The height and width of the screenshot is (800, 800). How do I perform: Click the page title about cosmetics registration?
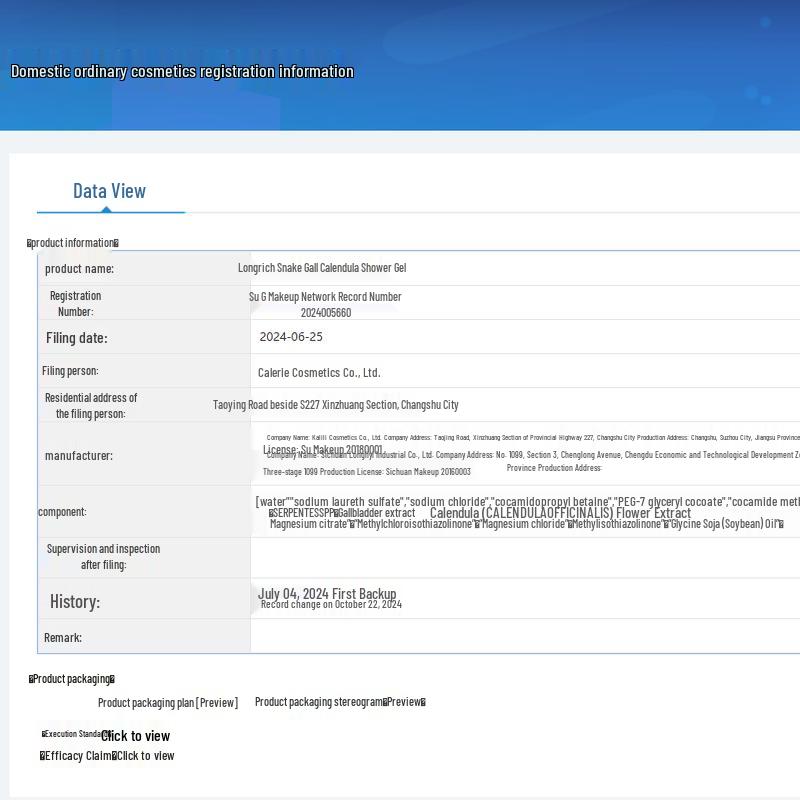pyautogui.click(x=182, y=72)
